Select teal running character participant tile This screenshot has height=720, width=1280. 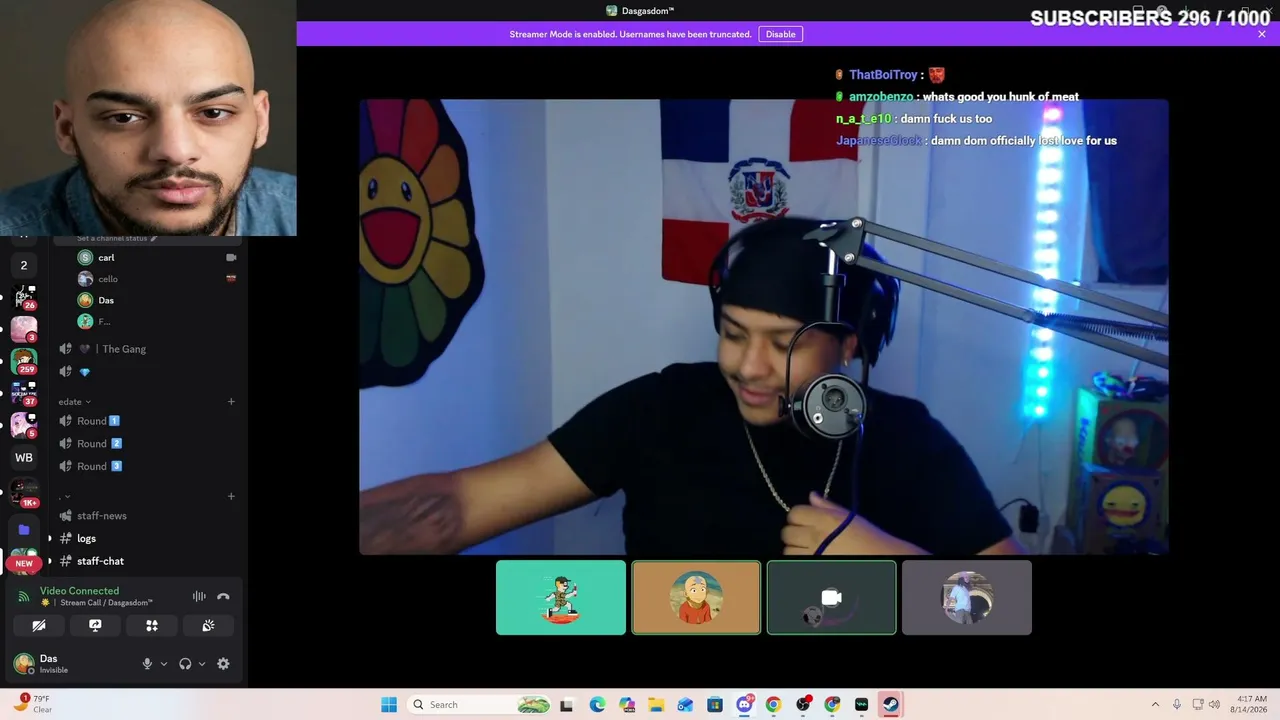pyautogui.click(x=561, y=597)
